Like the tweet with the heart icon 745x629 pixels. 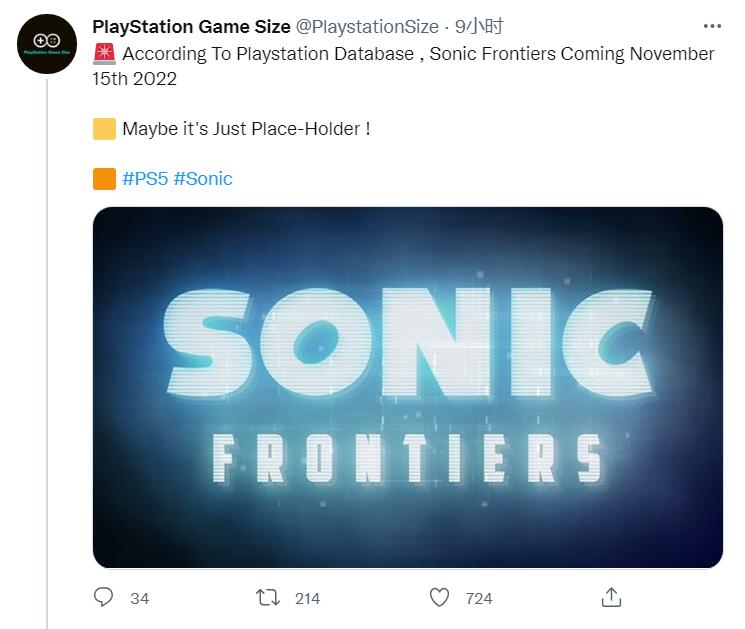[439, 598]
